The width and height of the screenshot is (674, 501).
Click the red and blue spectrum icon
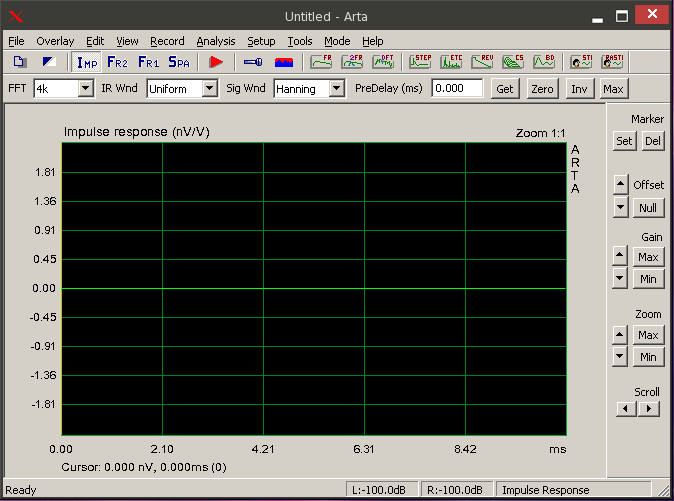[284, 62]
